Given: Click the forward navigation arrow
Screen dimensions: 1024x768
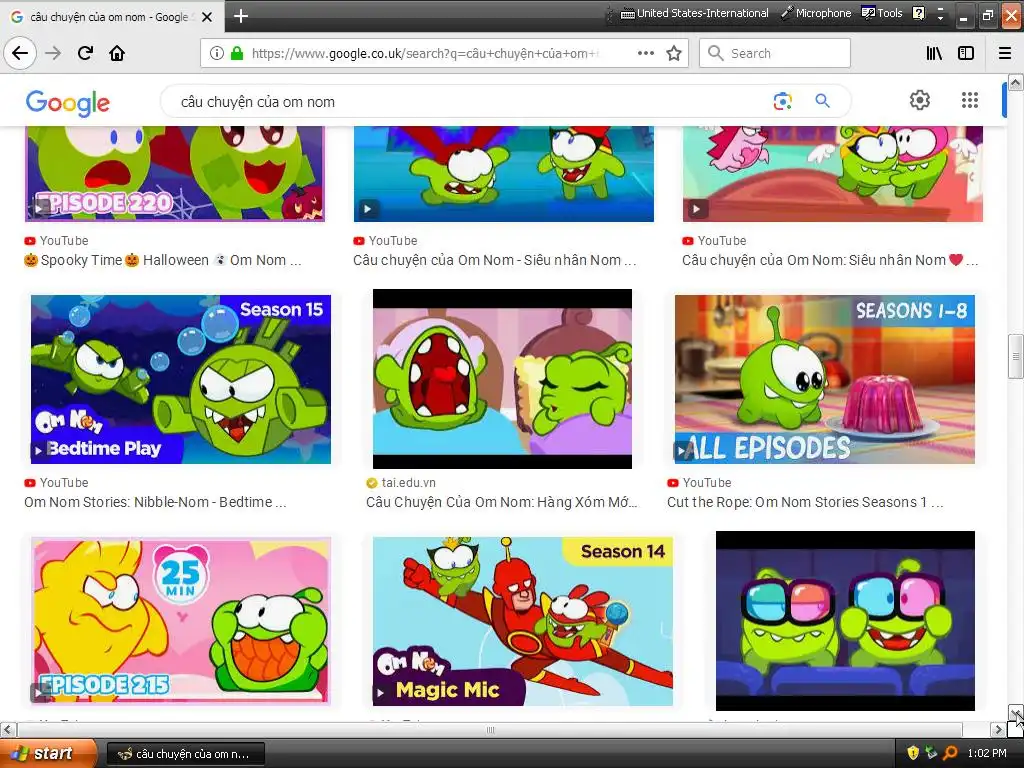Looking at the screenshot, I should click(x=53, y=53).
